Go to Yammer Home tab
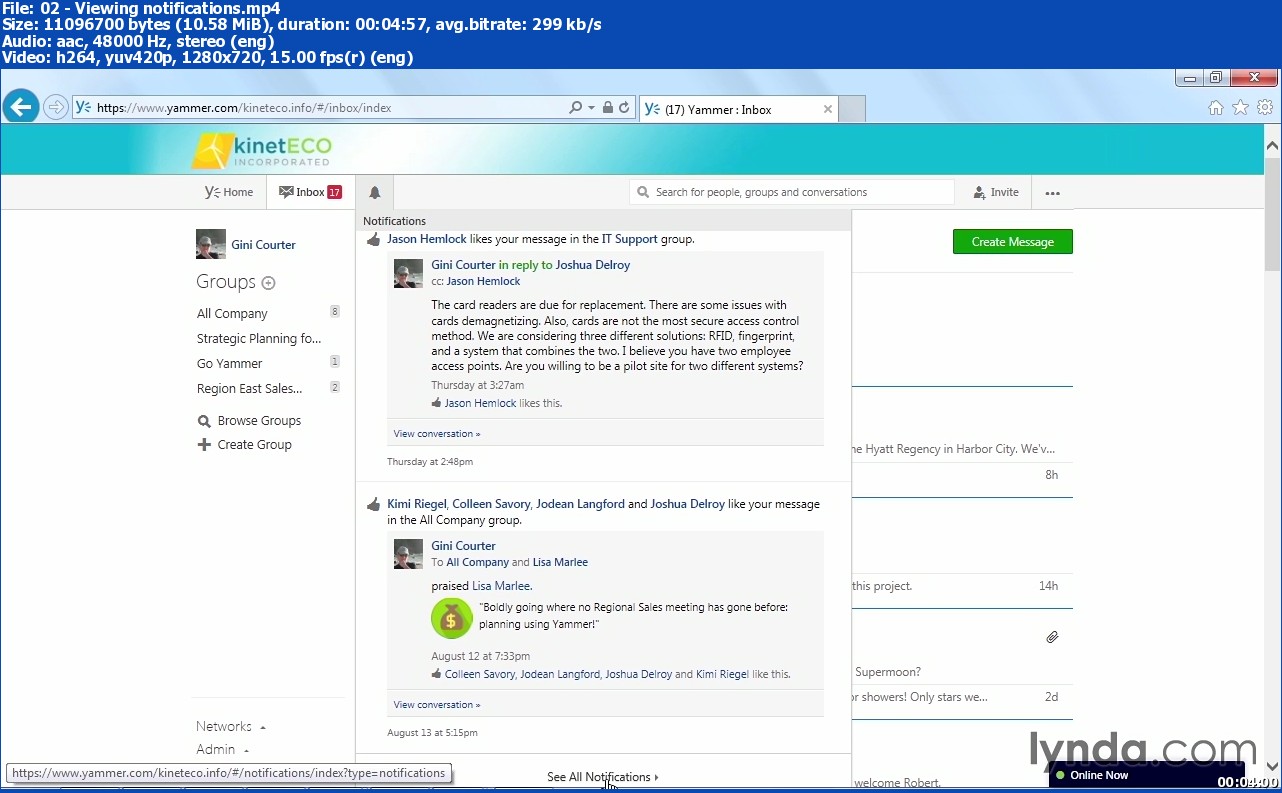The image size is (1282, 793). click(x=229, y=192)
